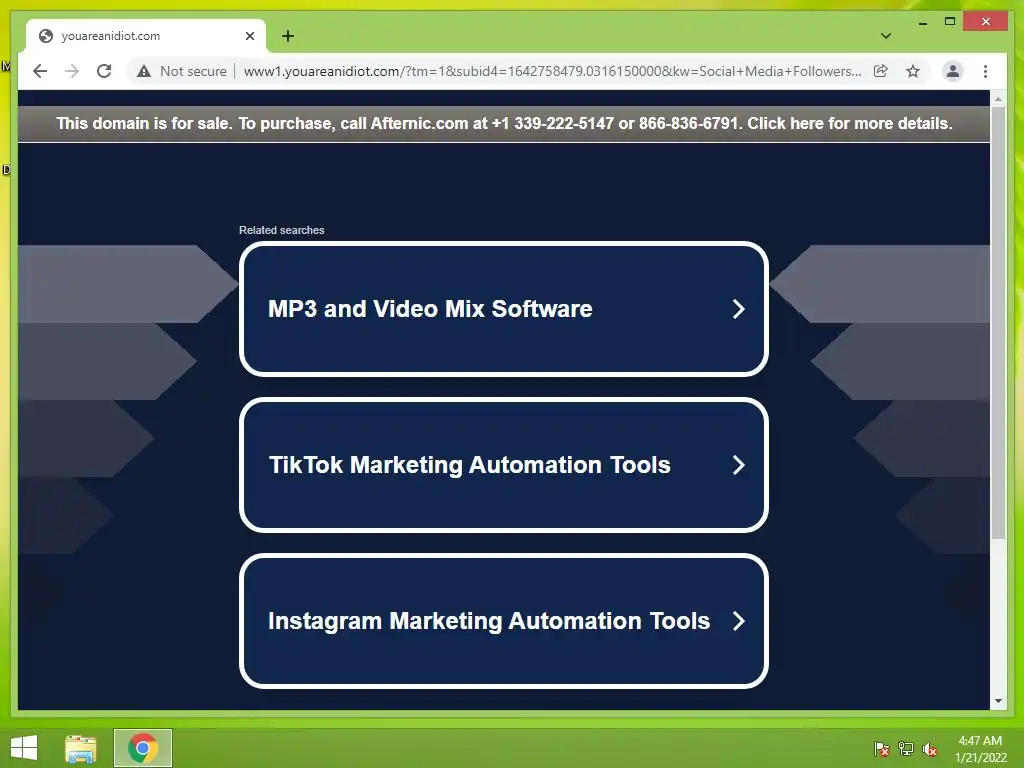
Task: Open the Chrome profile avatar
Action: 953,71
